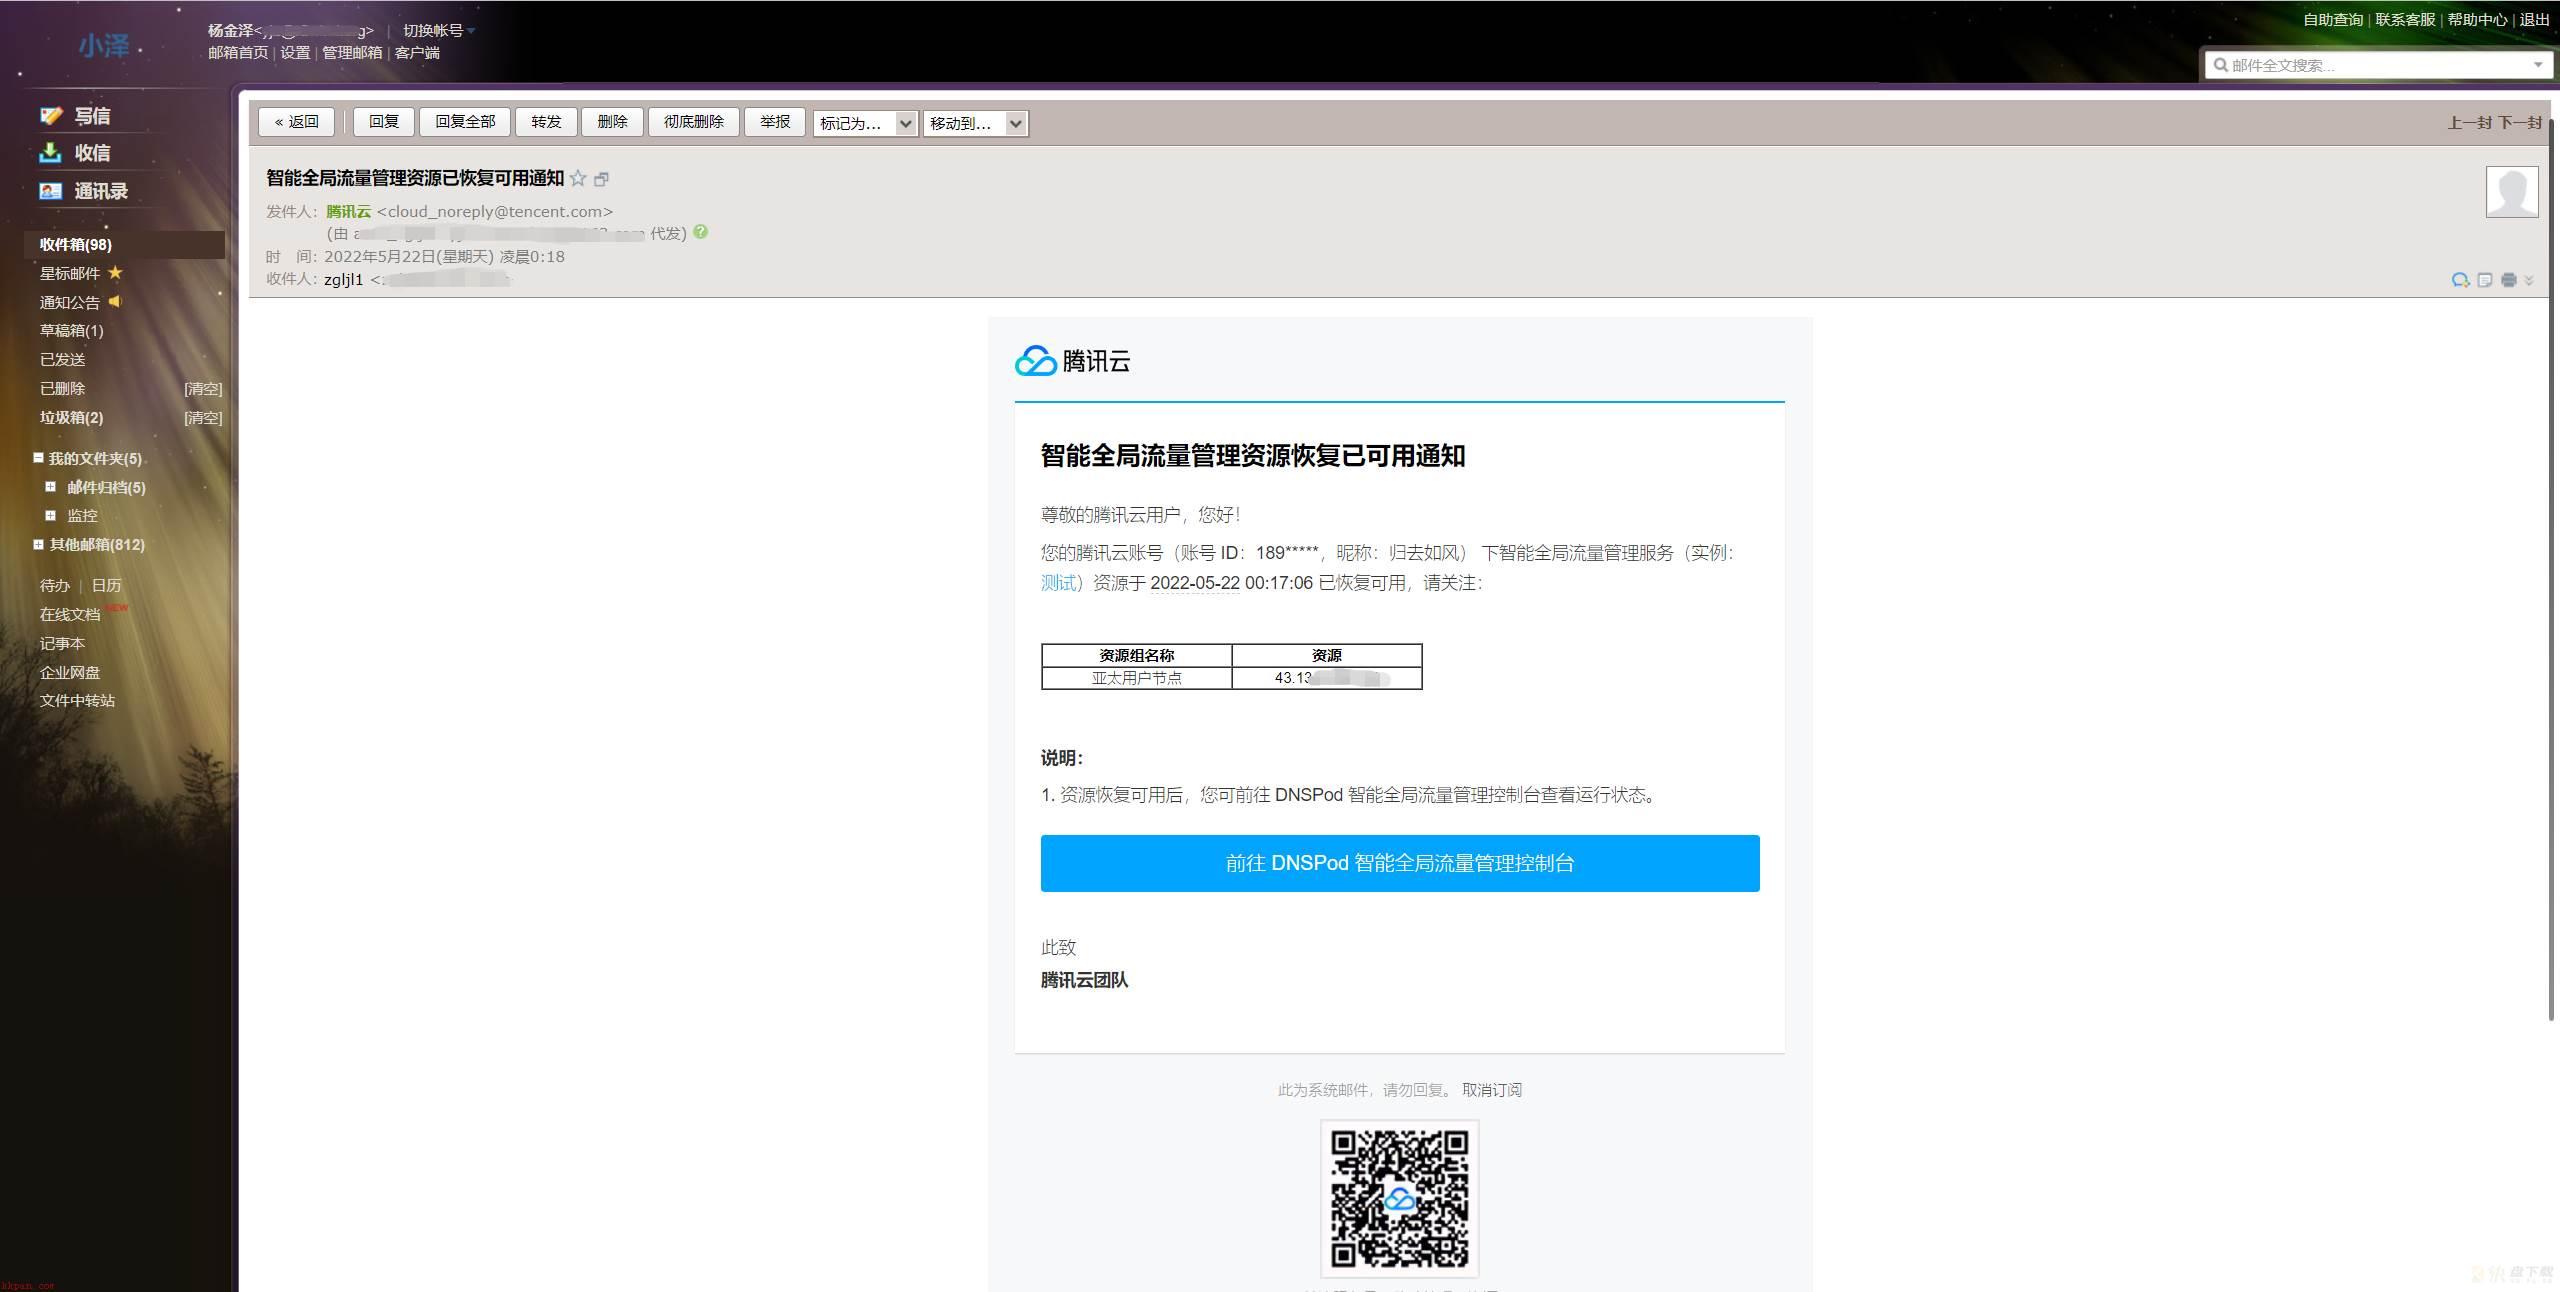Screen dimensions: 2560x1292
Task: Open the compose mail icon 写信
Action: [51, 116]
